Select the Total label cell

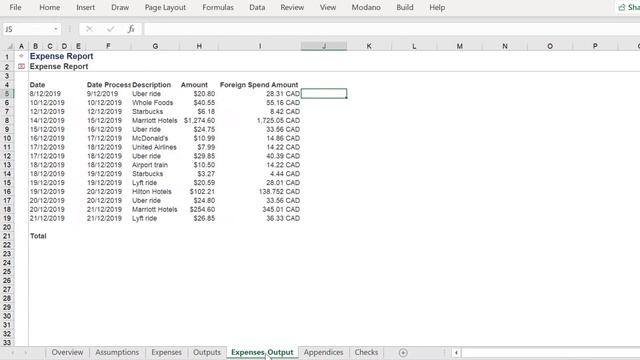[38, 236]
